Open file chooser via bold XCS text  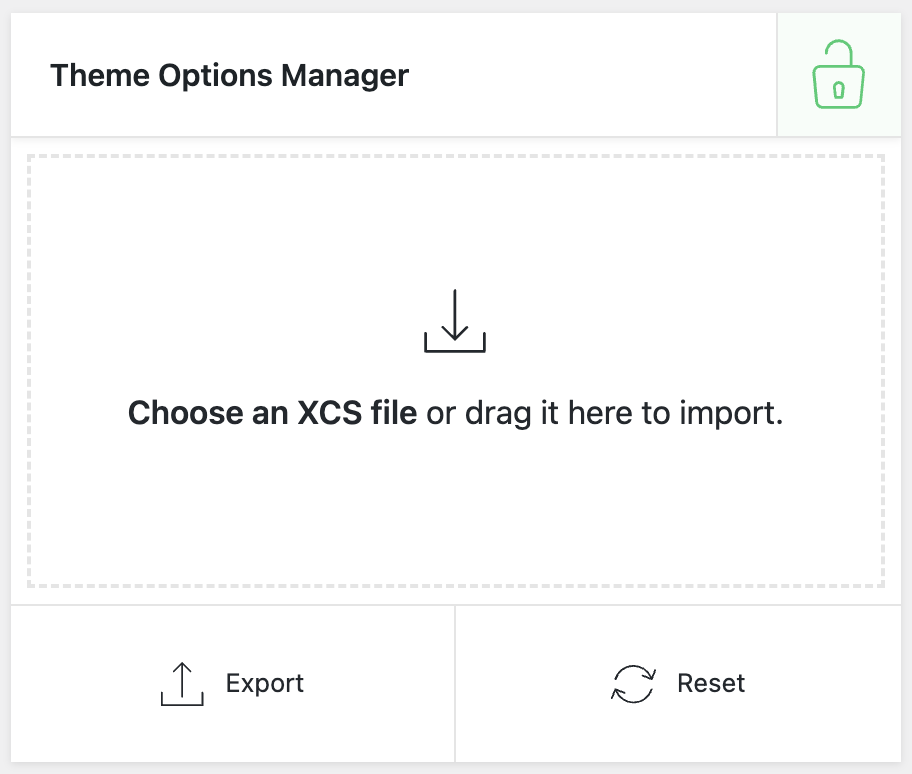[x=272, y=413]
